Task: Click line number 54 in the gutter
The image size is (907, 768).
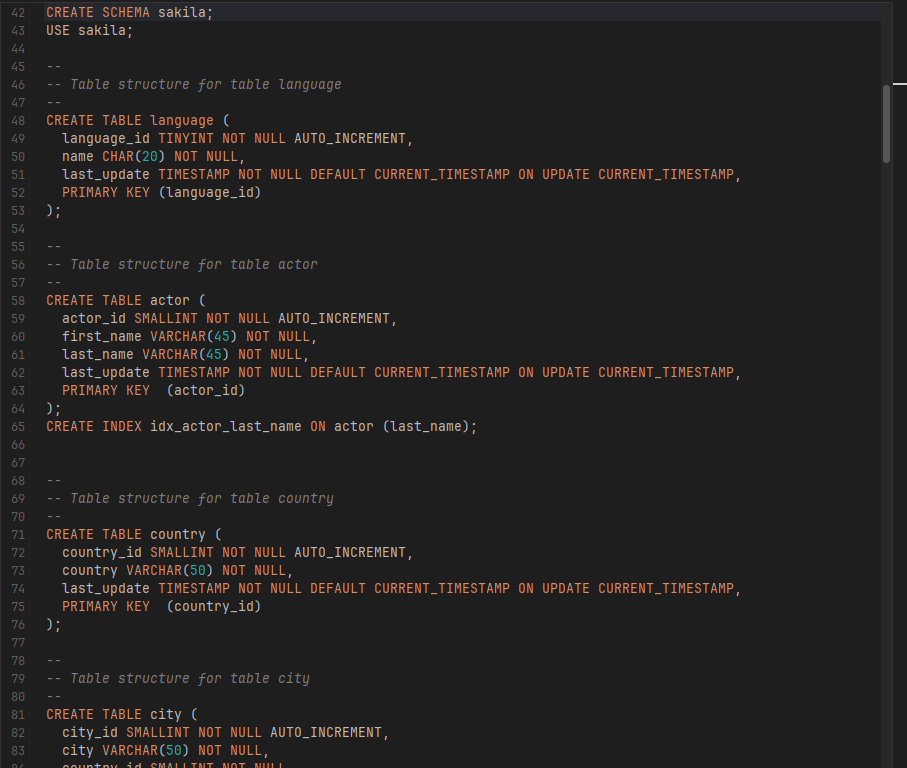Action: point(18,228)
